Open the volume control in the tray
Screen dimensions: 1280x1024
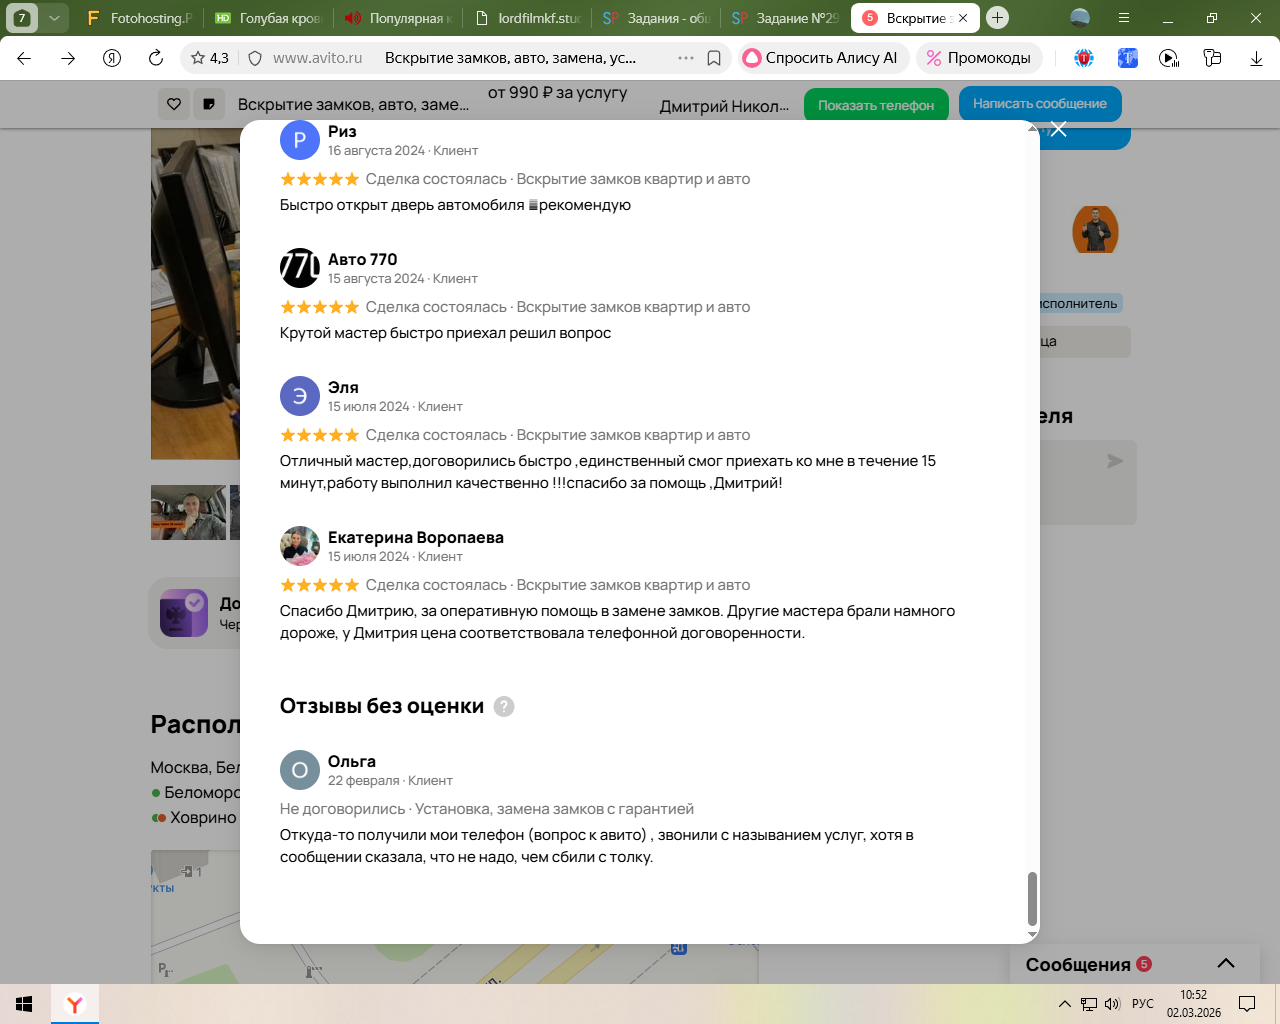pyautogui.click(x=1112, y=1004)
